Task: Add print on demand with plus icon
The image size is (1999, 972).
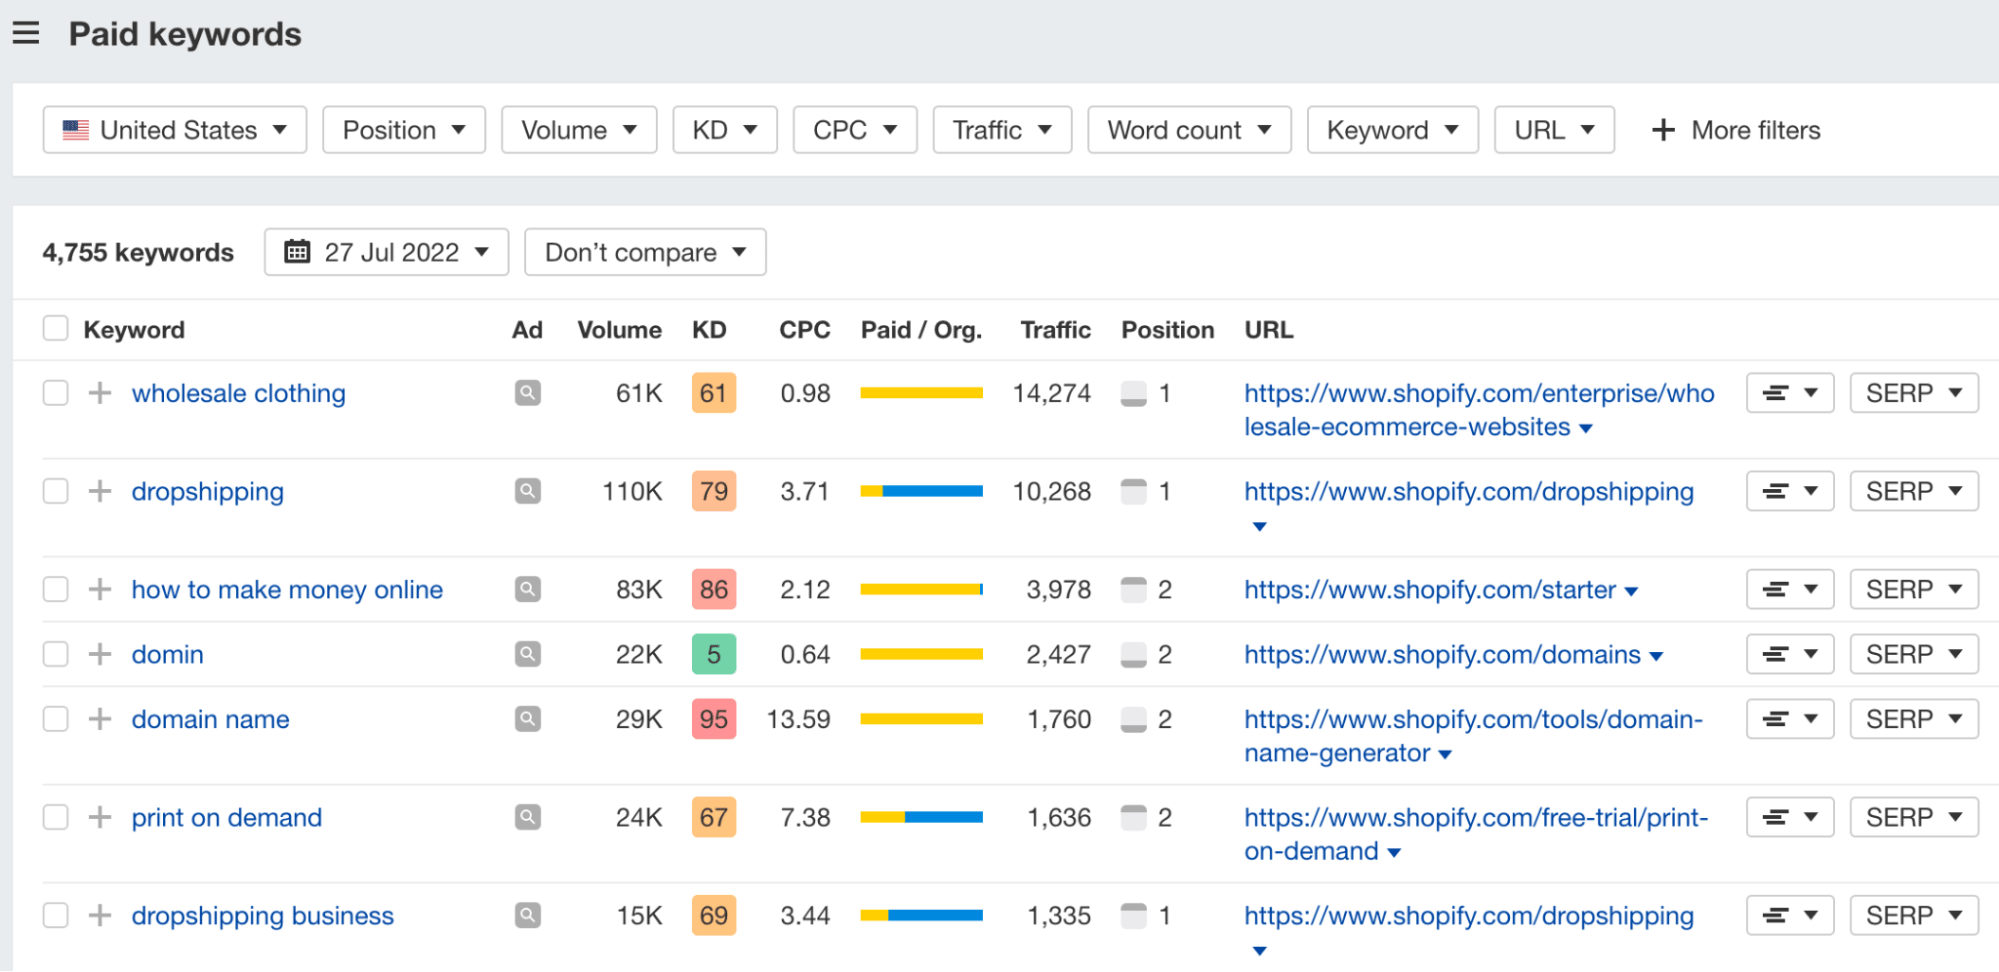Action: click(x=100, y=817)
